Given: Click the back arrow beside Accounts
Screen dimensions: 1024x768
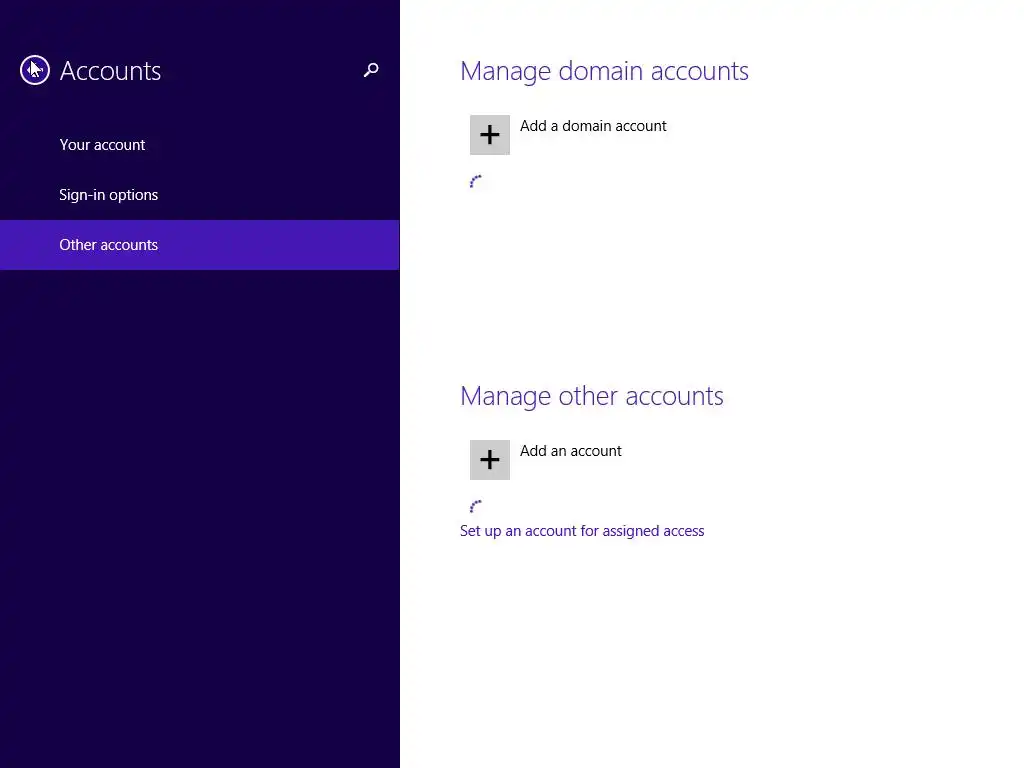Looking at the screenshot, I should point(35,70).
